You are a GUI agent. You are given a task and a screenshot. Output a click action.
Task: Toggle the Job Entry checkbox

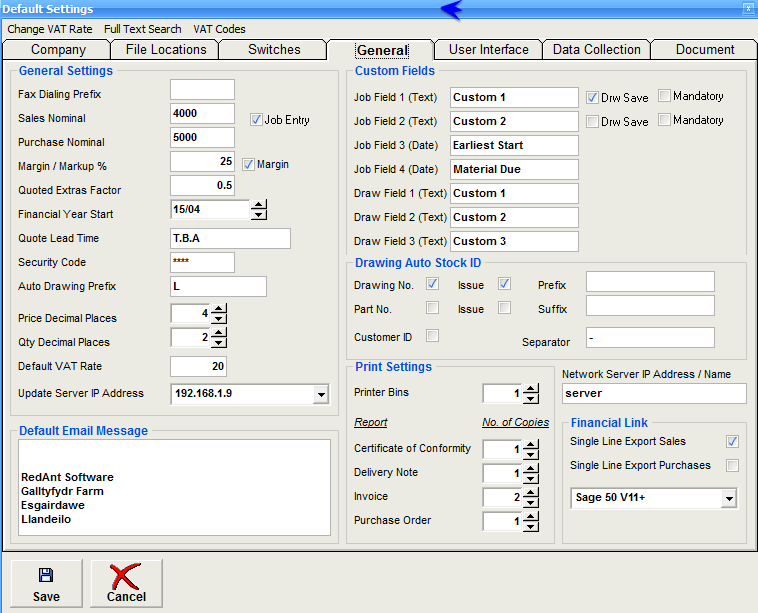point(256,119)
